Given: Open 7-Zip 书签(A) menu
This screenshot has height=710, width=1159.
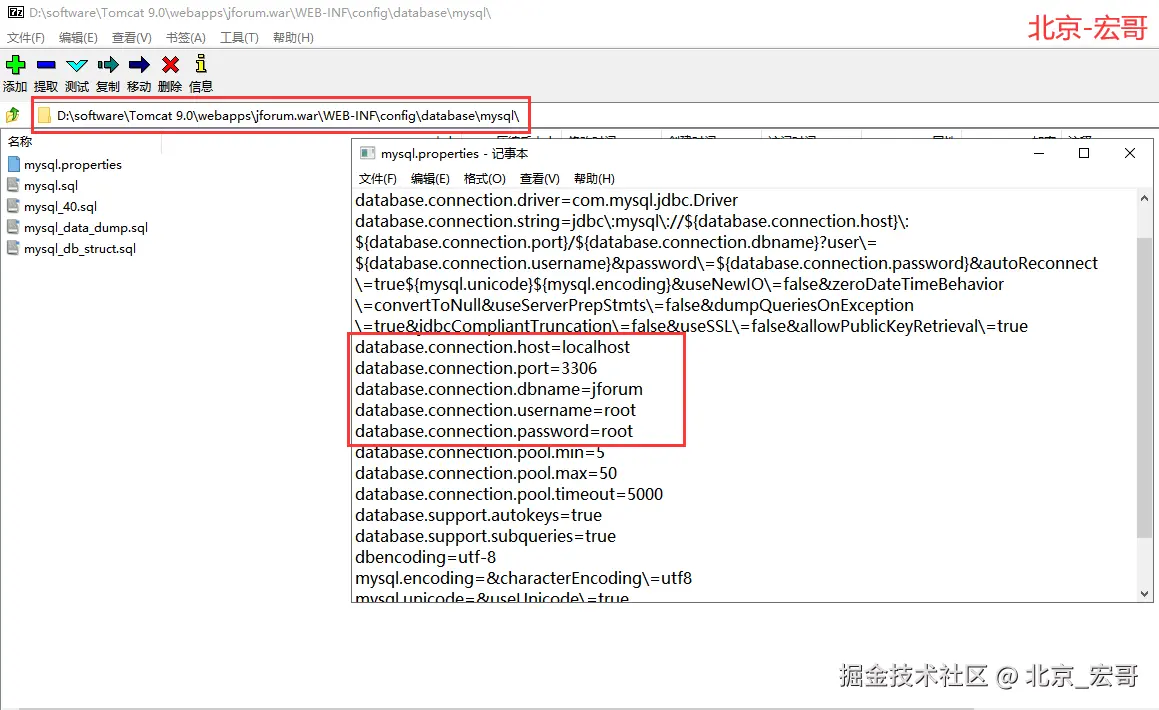Looking at the screenshot, I should tap(186, 38).
